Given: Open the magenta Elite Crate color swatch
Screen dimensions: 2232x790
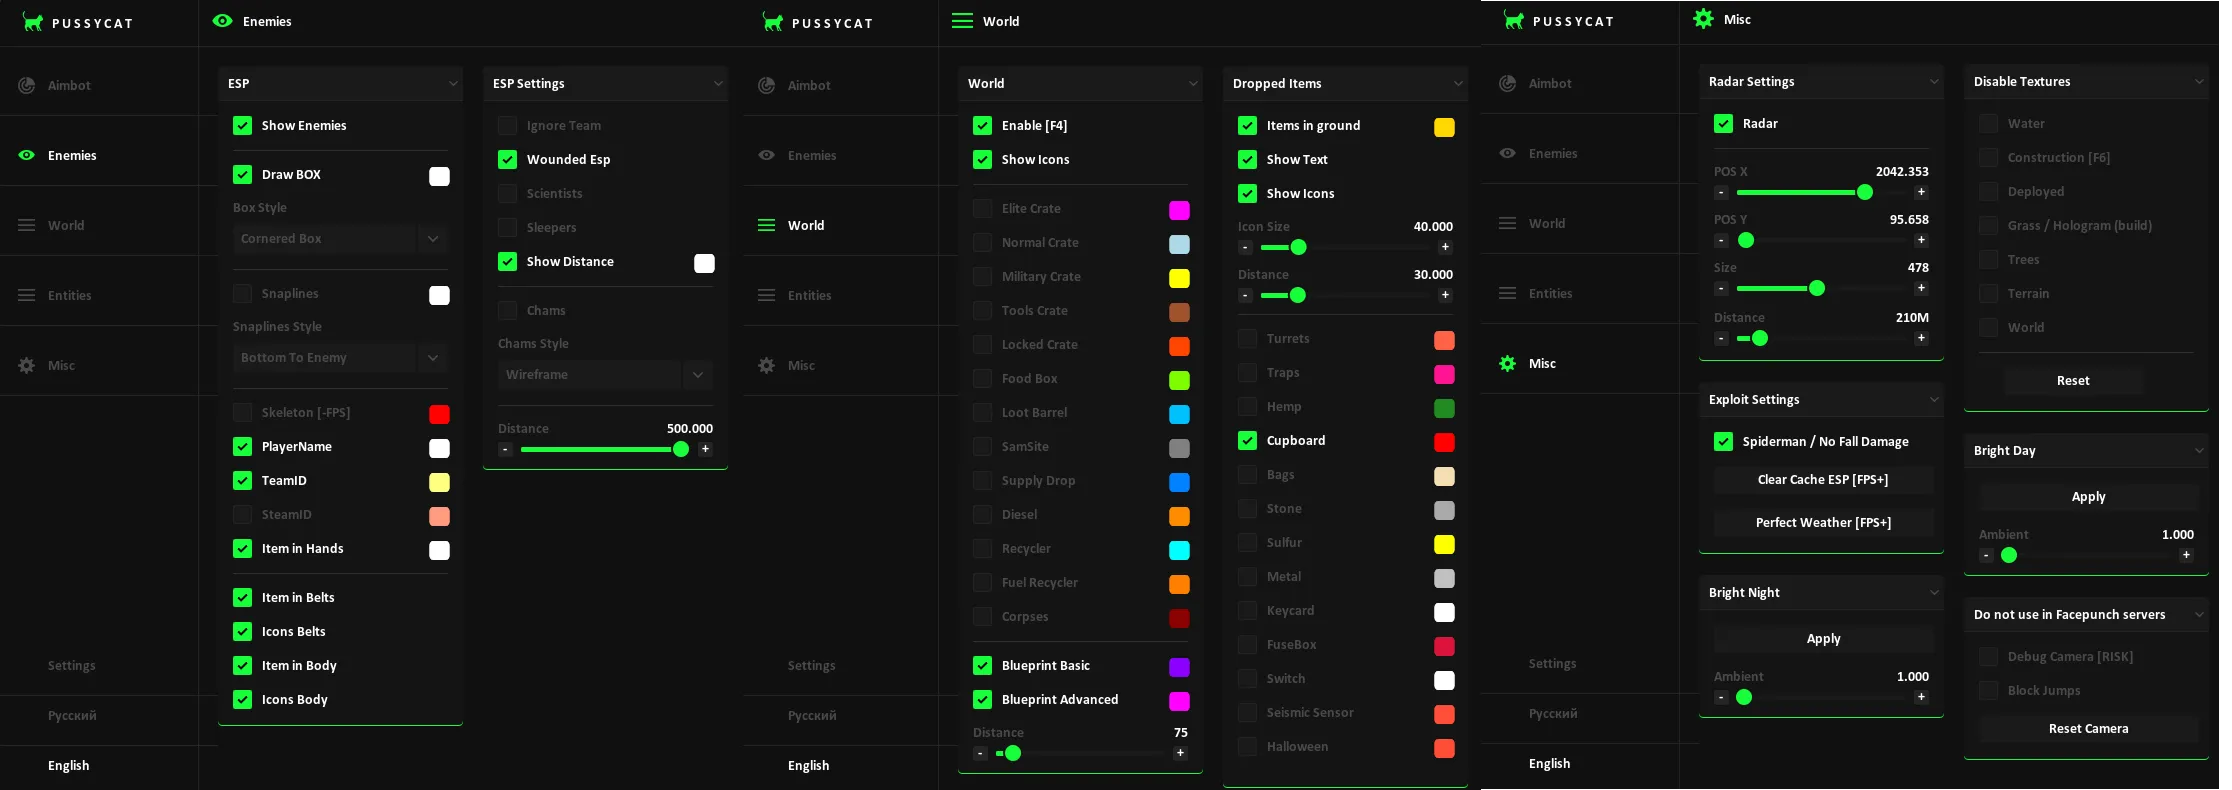Looking at the screenshot, I should pos(1179,210).
